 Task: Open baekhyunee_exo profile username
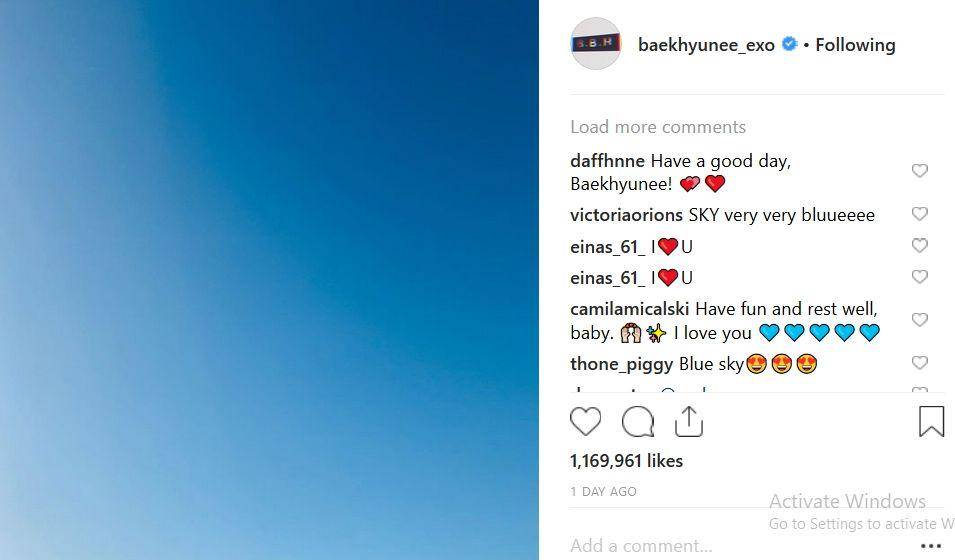tap(707, 44)
